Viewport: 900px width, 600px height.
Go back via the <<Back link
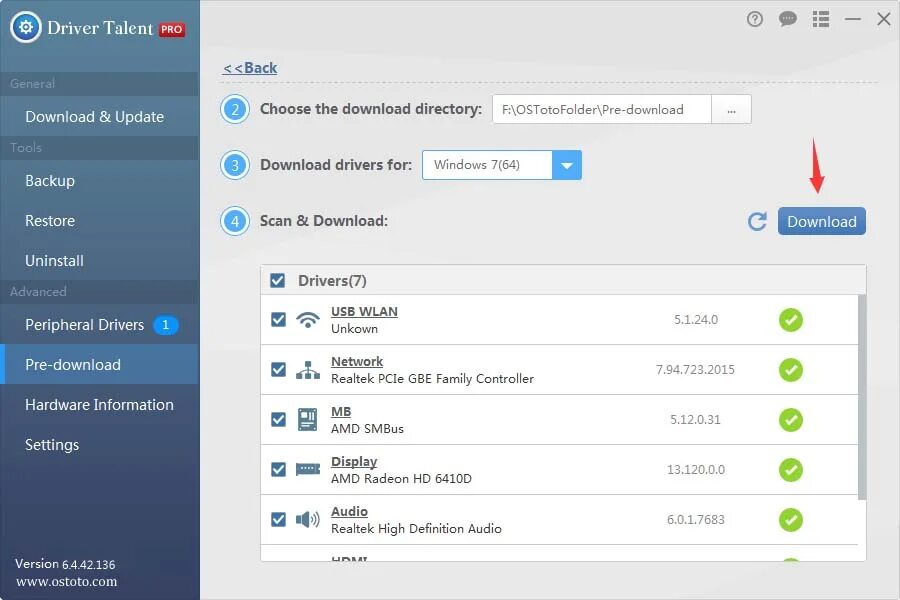[250, 68]
